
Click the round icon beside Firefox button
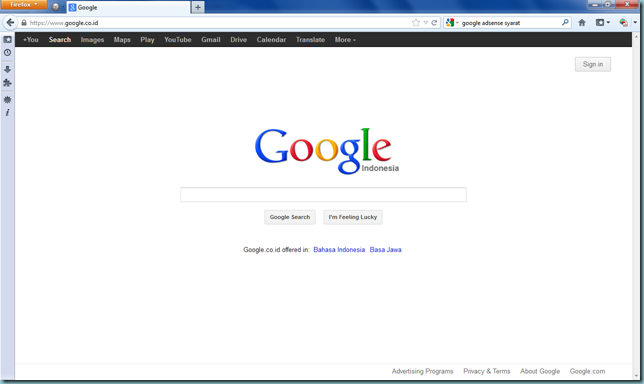coord(55,7)
